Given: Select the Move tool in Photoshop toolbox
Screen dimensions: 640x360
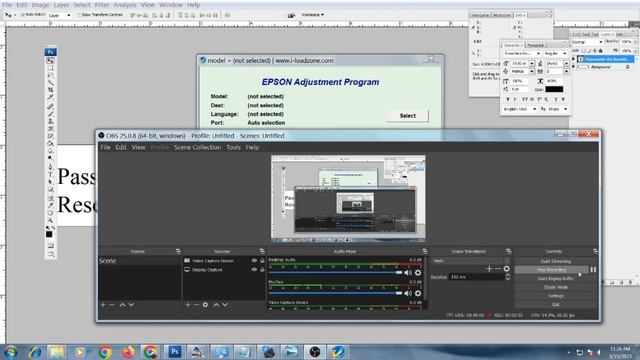Looking at the screenshot, I should pos(51,60).
